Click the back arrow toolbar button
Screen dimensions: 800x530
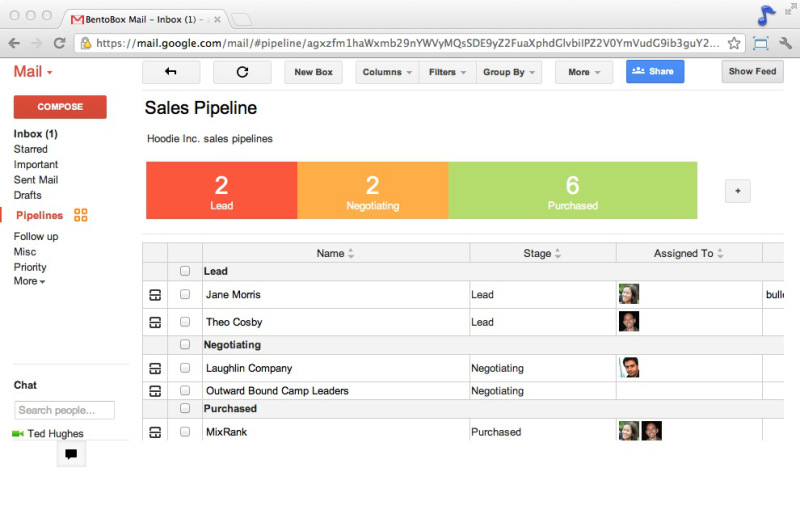tap(171, 72)
